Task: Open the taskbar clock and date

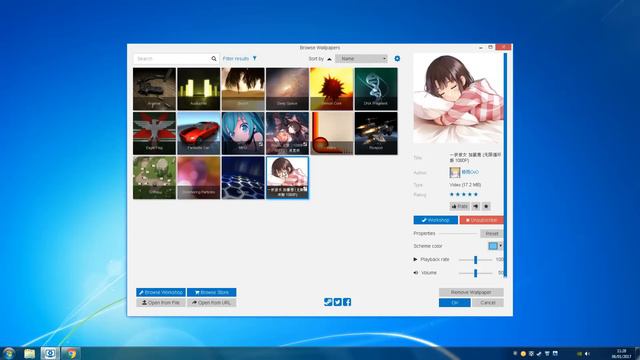Action: [x=622, y=353]
